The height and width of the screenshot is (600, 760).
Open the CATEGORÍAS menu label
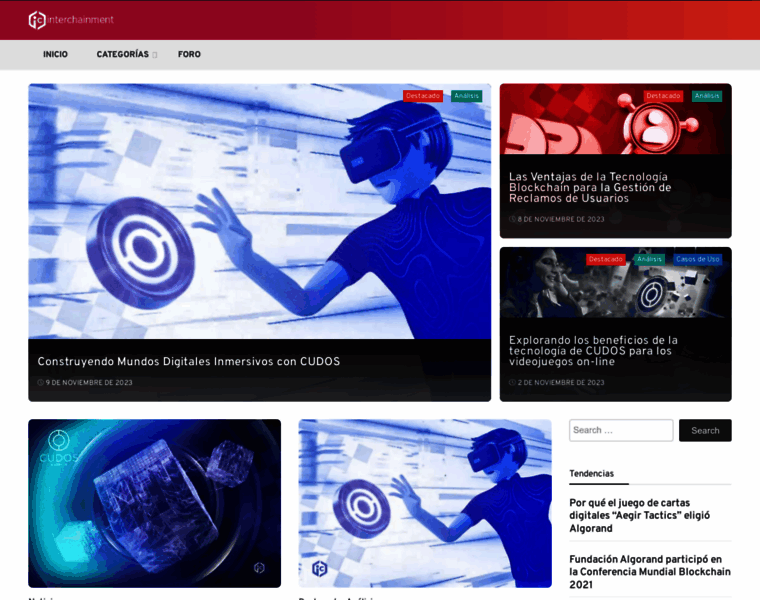[123, 54]
